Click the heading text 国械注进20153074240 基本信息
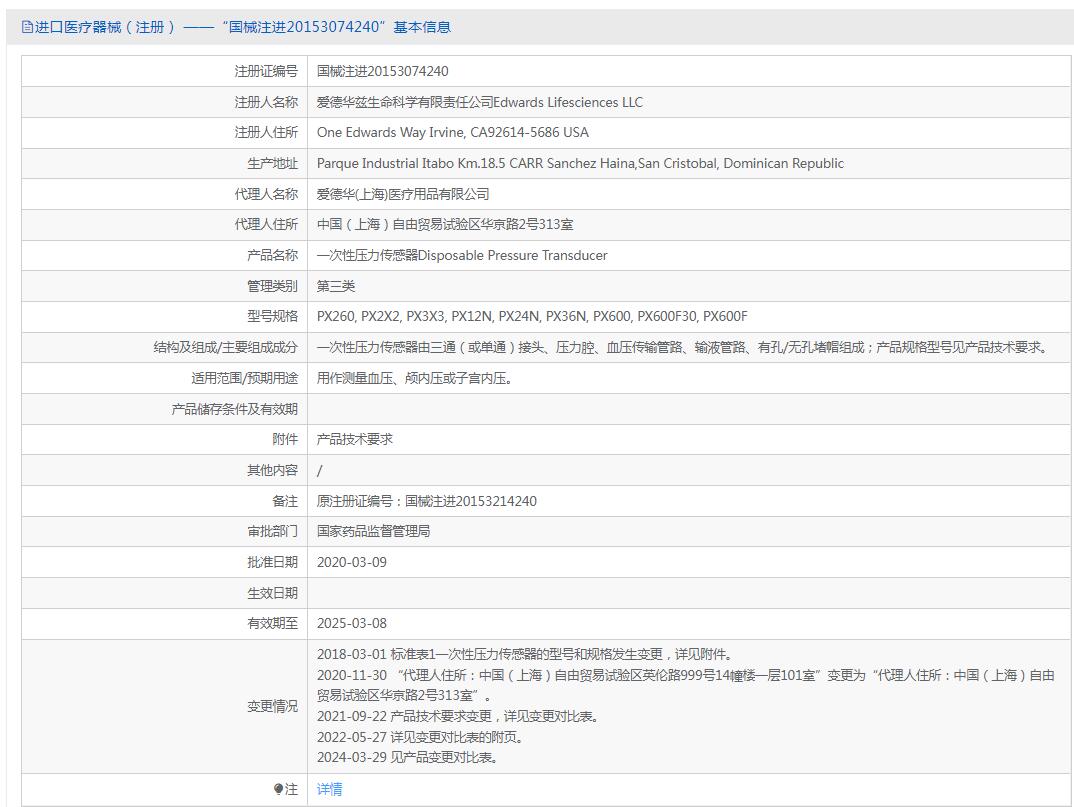 tap(336, 27)
